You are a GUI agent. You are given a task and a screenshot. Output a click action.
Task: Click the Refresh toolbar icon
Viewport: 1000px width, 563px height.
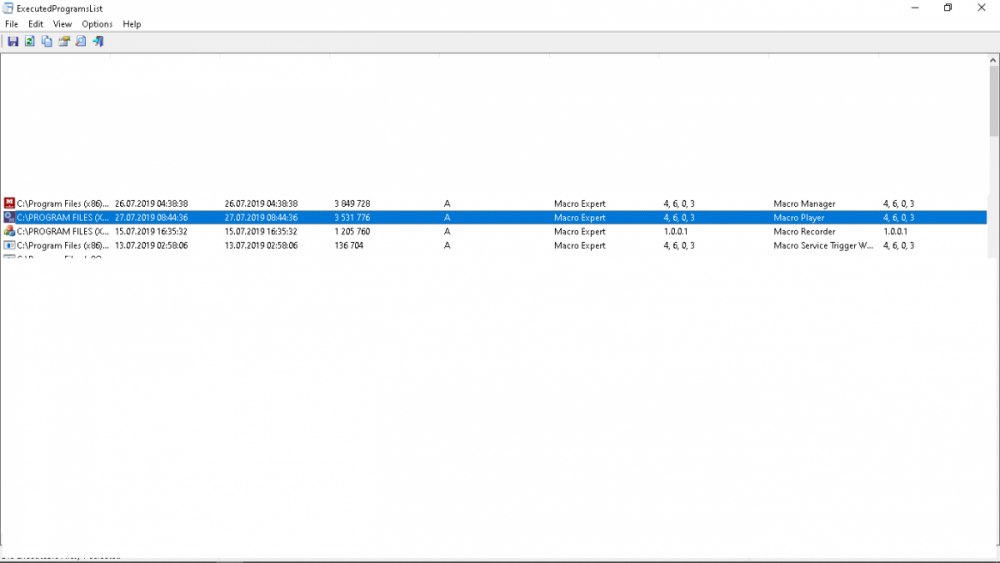30,42
